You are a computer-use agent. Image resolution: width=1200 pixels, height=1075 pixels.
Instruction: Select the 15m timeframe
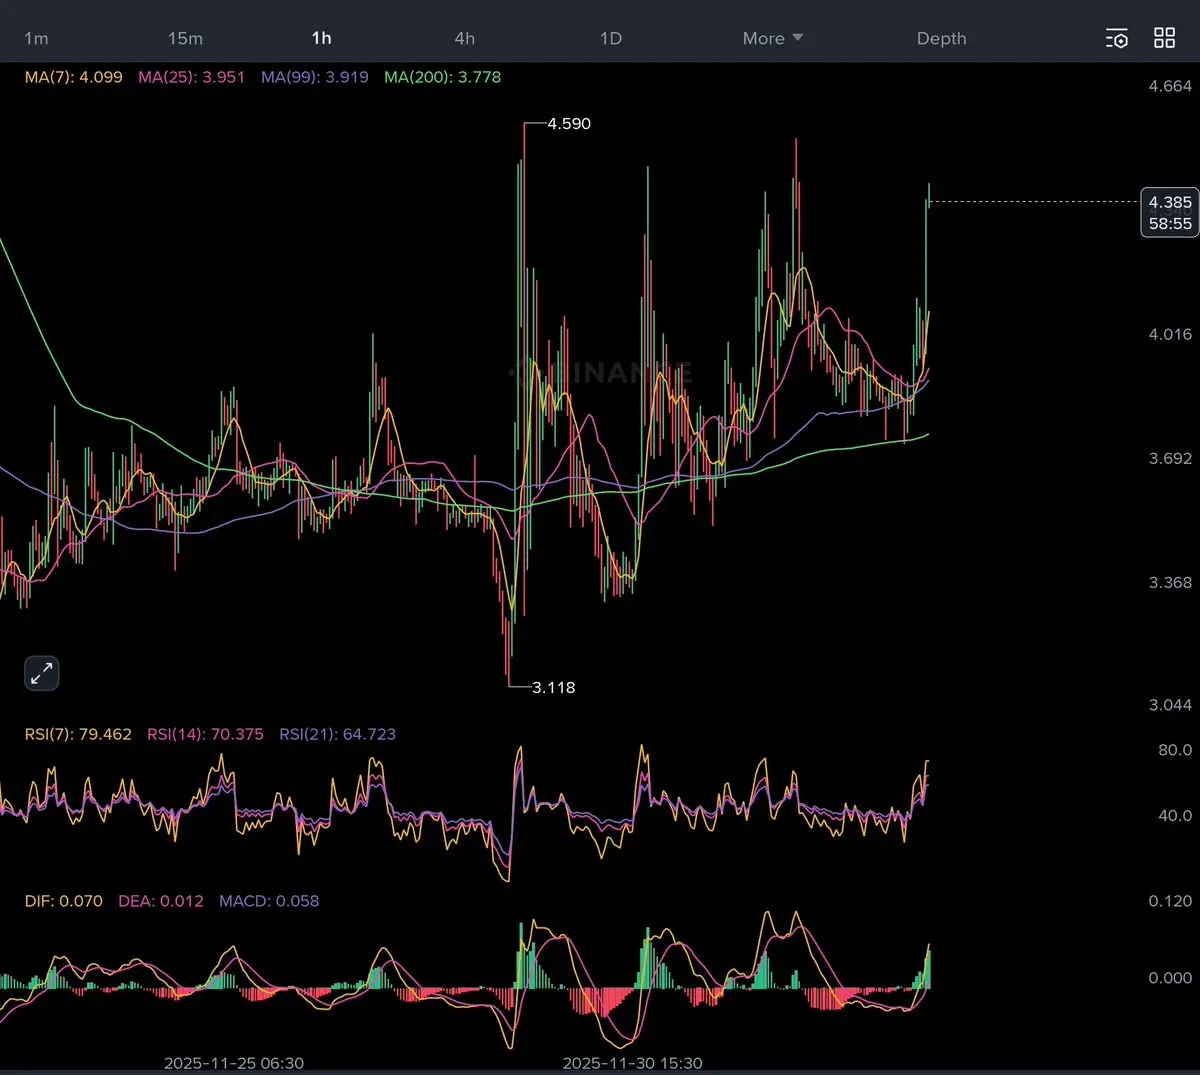(x=185, y=38)
